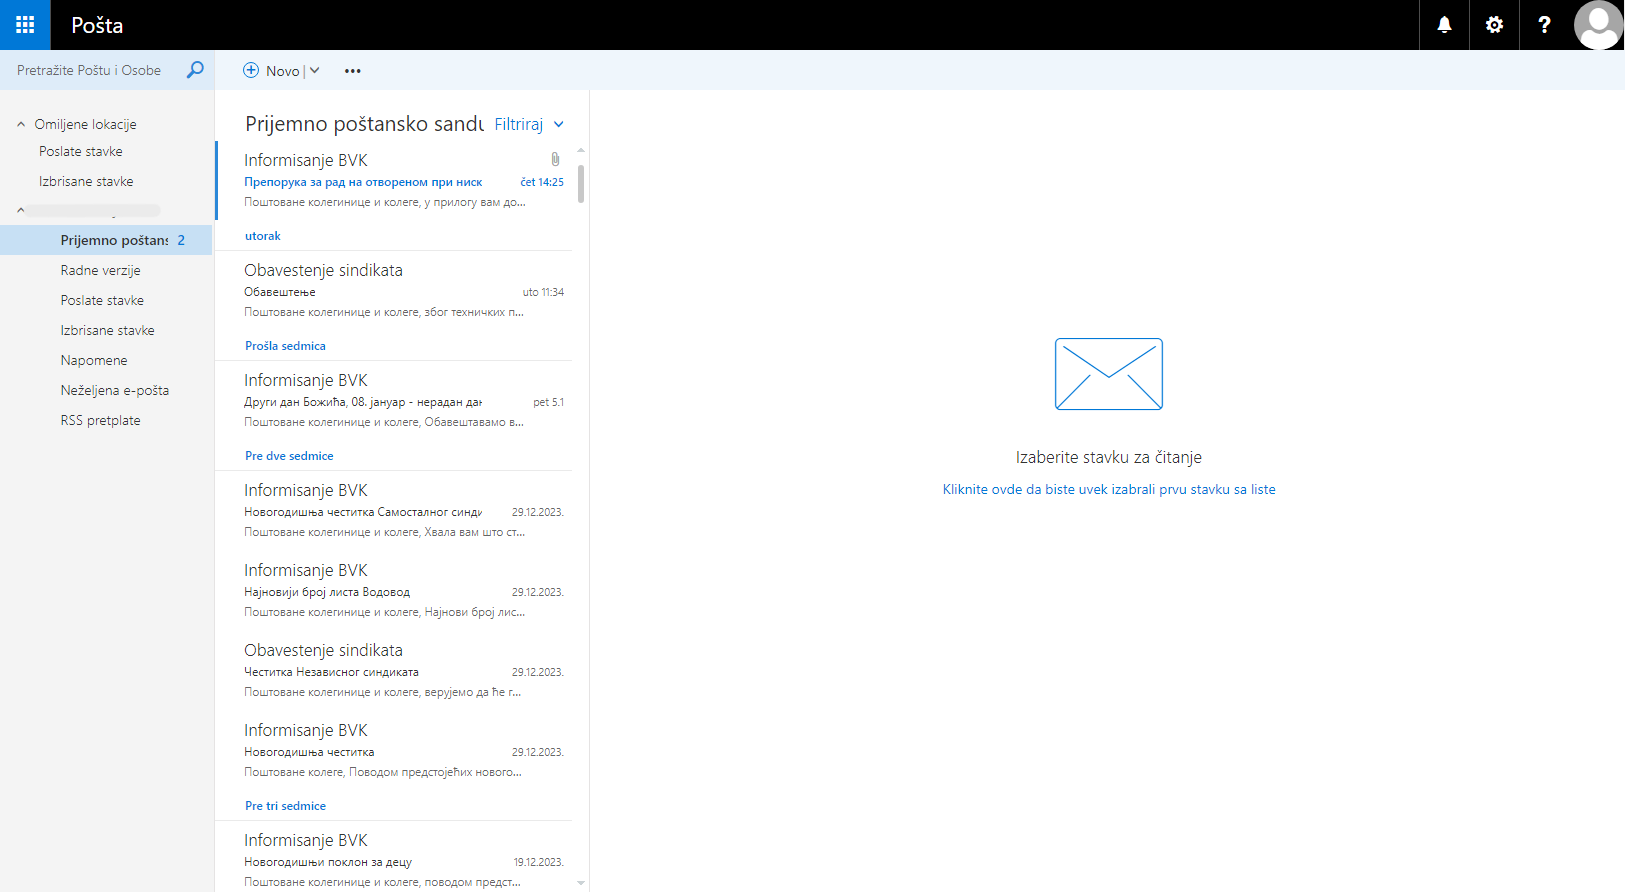Click Prošla sedmica group header
This screenshot has height=892, width=1625.
point(285,346)
